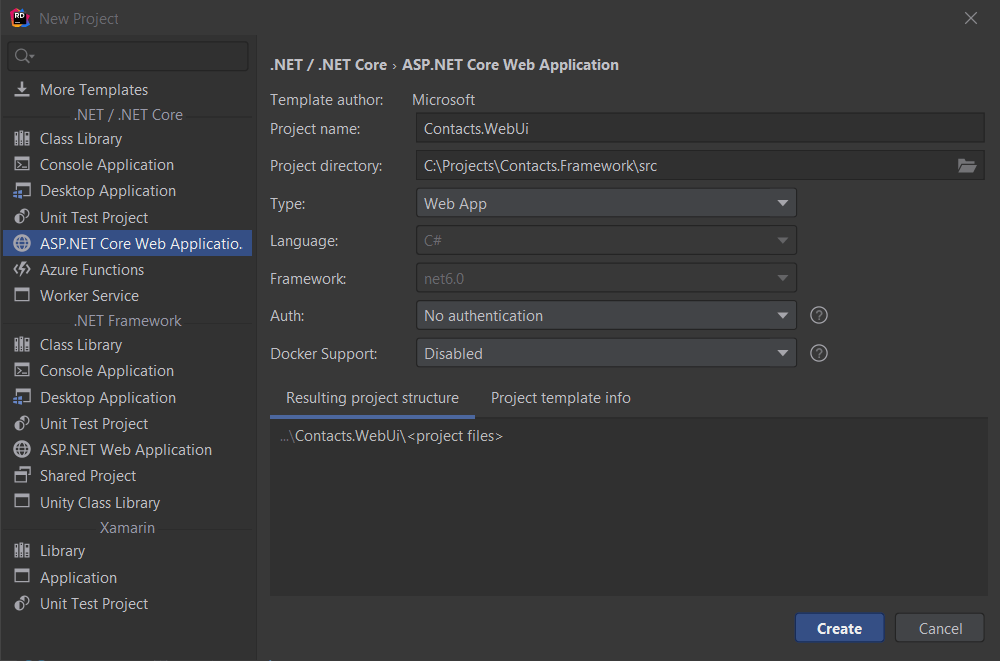This screenshot has width=1000, height=661.
Task: Click the More Templates download icon
Action: pos(22,89)
